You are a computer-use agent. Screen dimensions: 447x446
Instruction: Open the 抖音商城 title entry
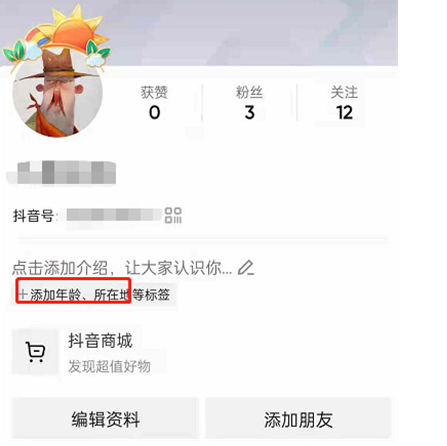[x=100, y=341]
